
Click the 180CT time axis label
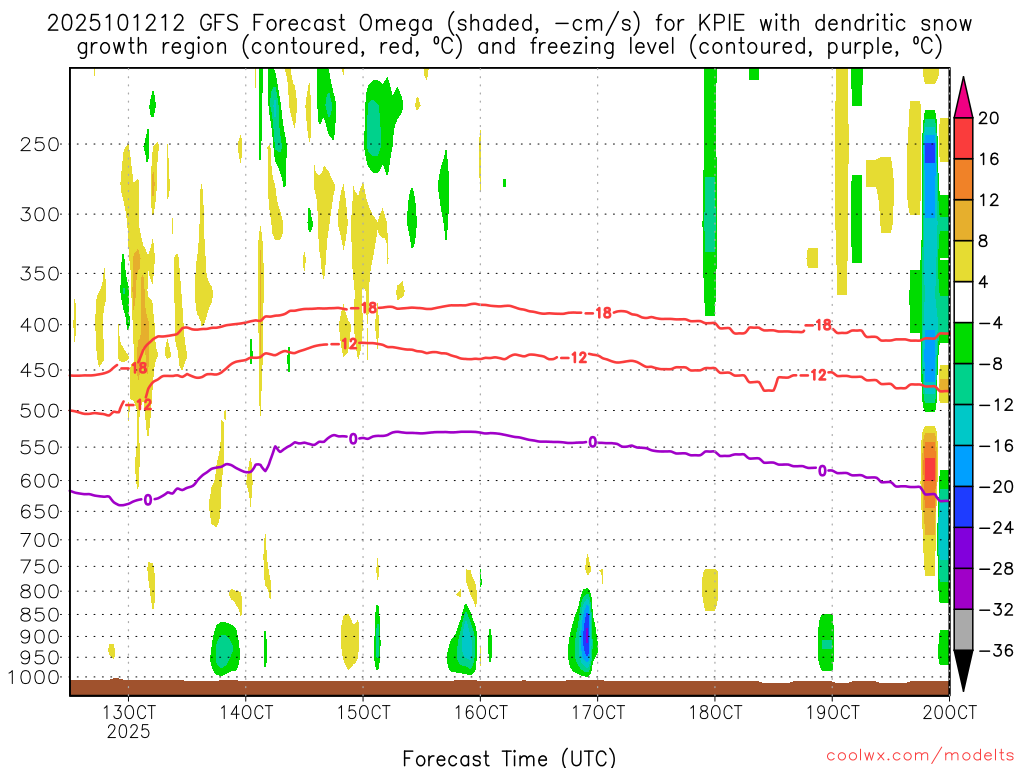(x=715, y=712)
